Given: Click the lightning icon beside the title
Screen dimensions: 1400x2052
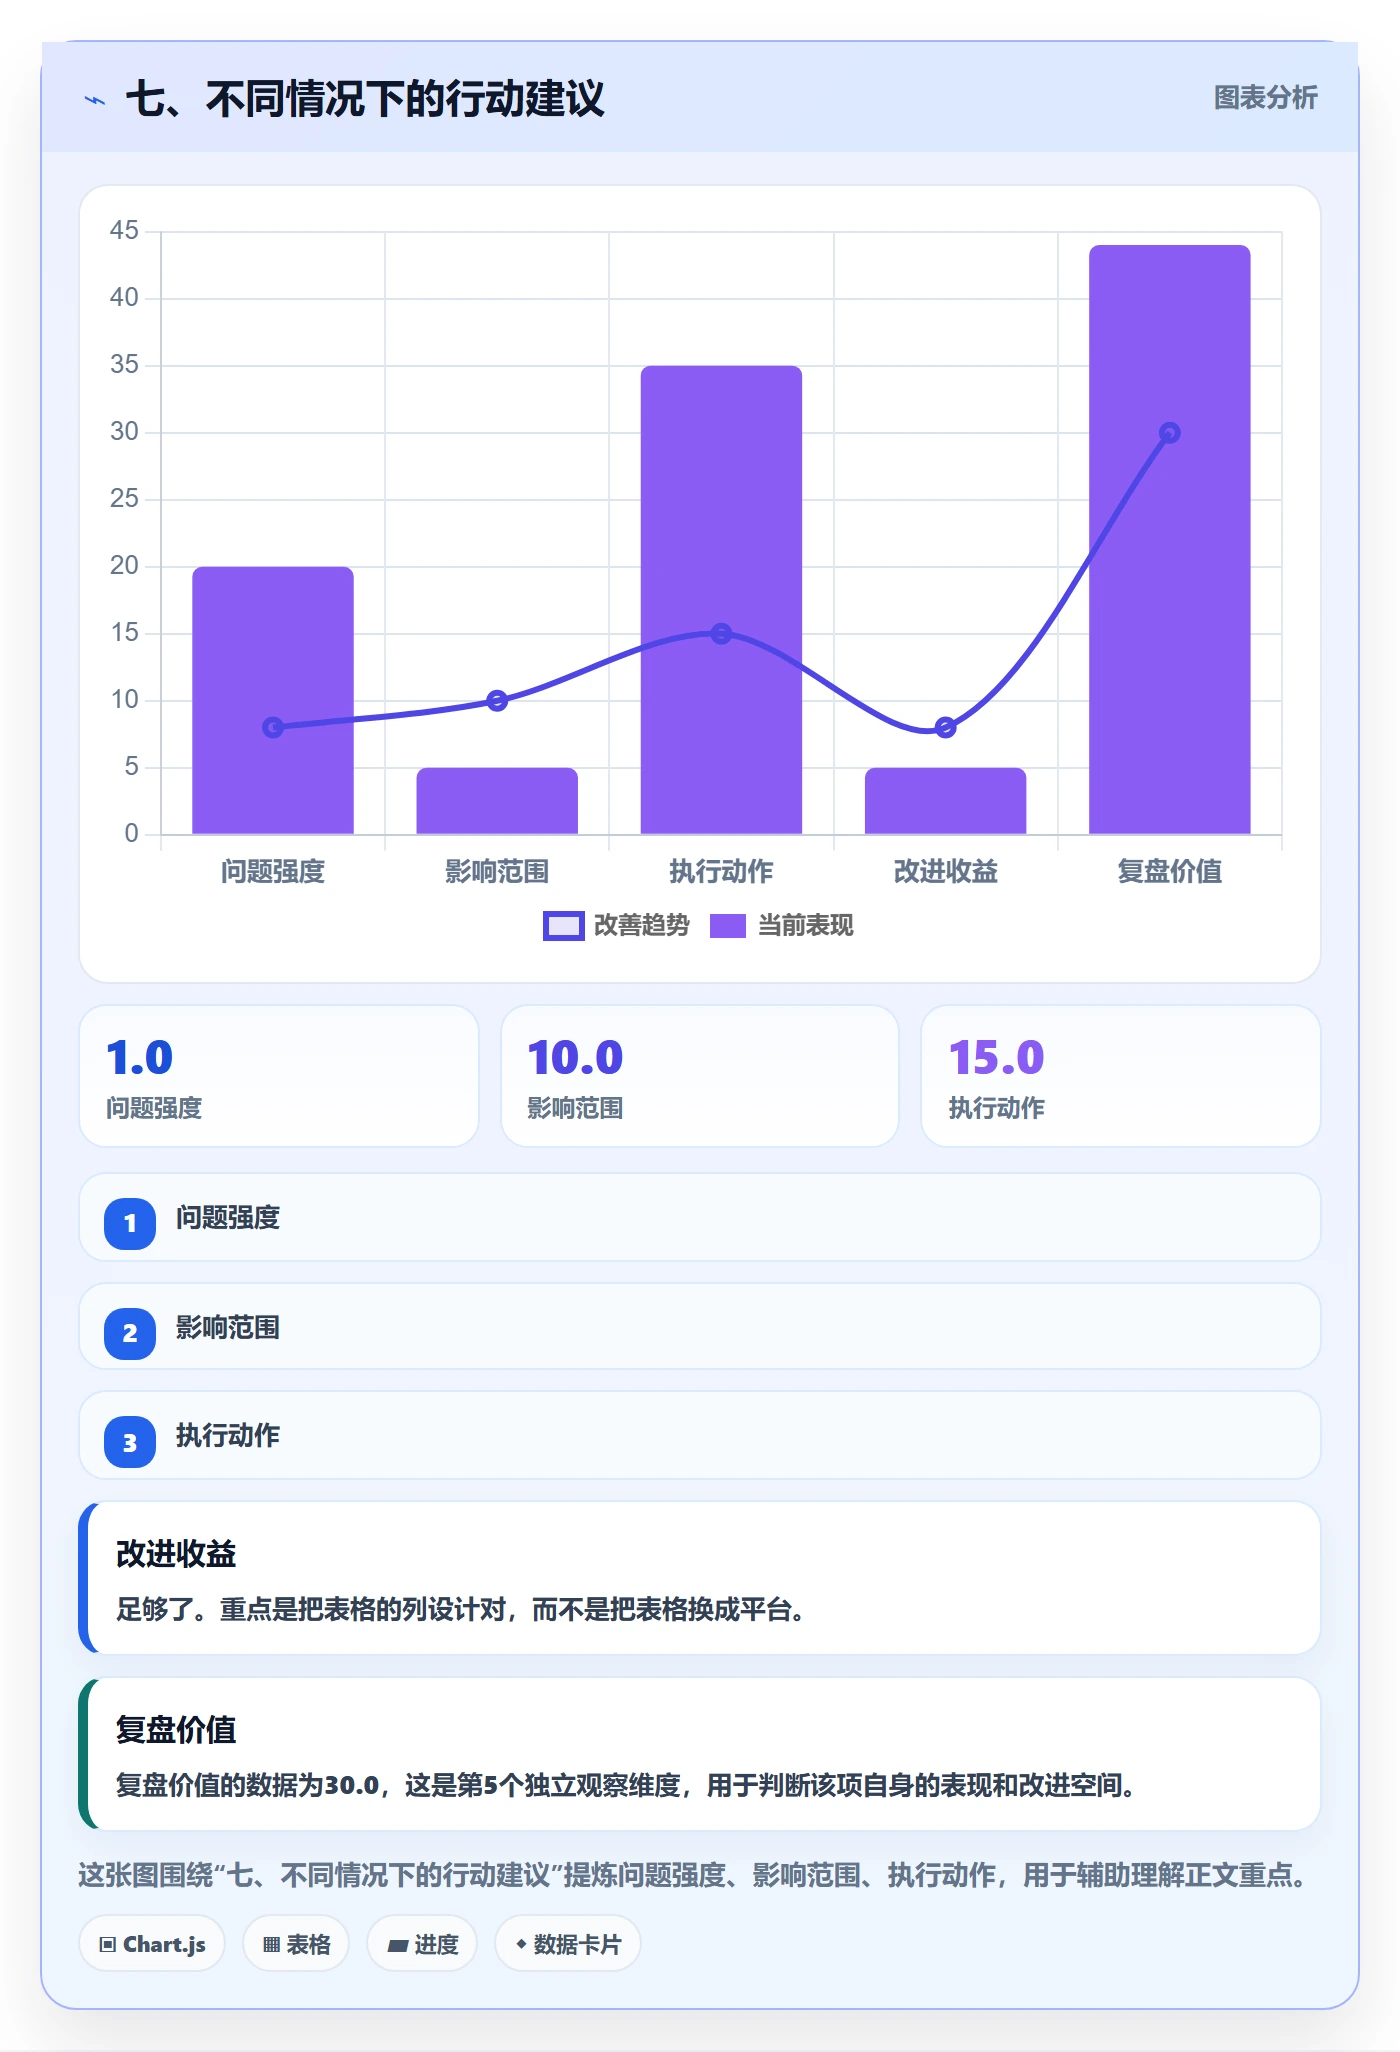Looking at the screenshot, I should tap(95, 100).
